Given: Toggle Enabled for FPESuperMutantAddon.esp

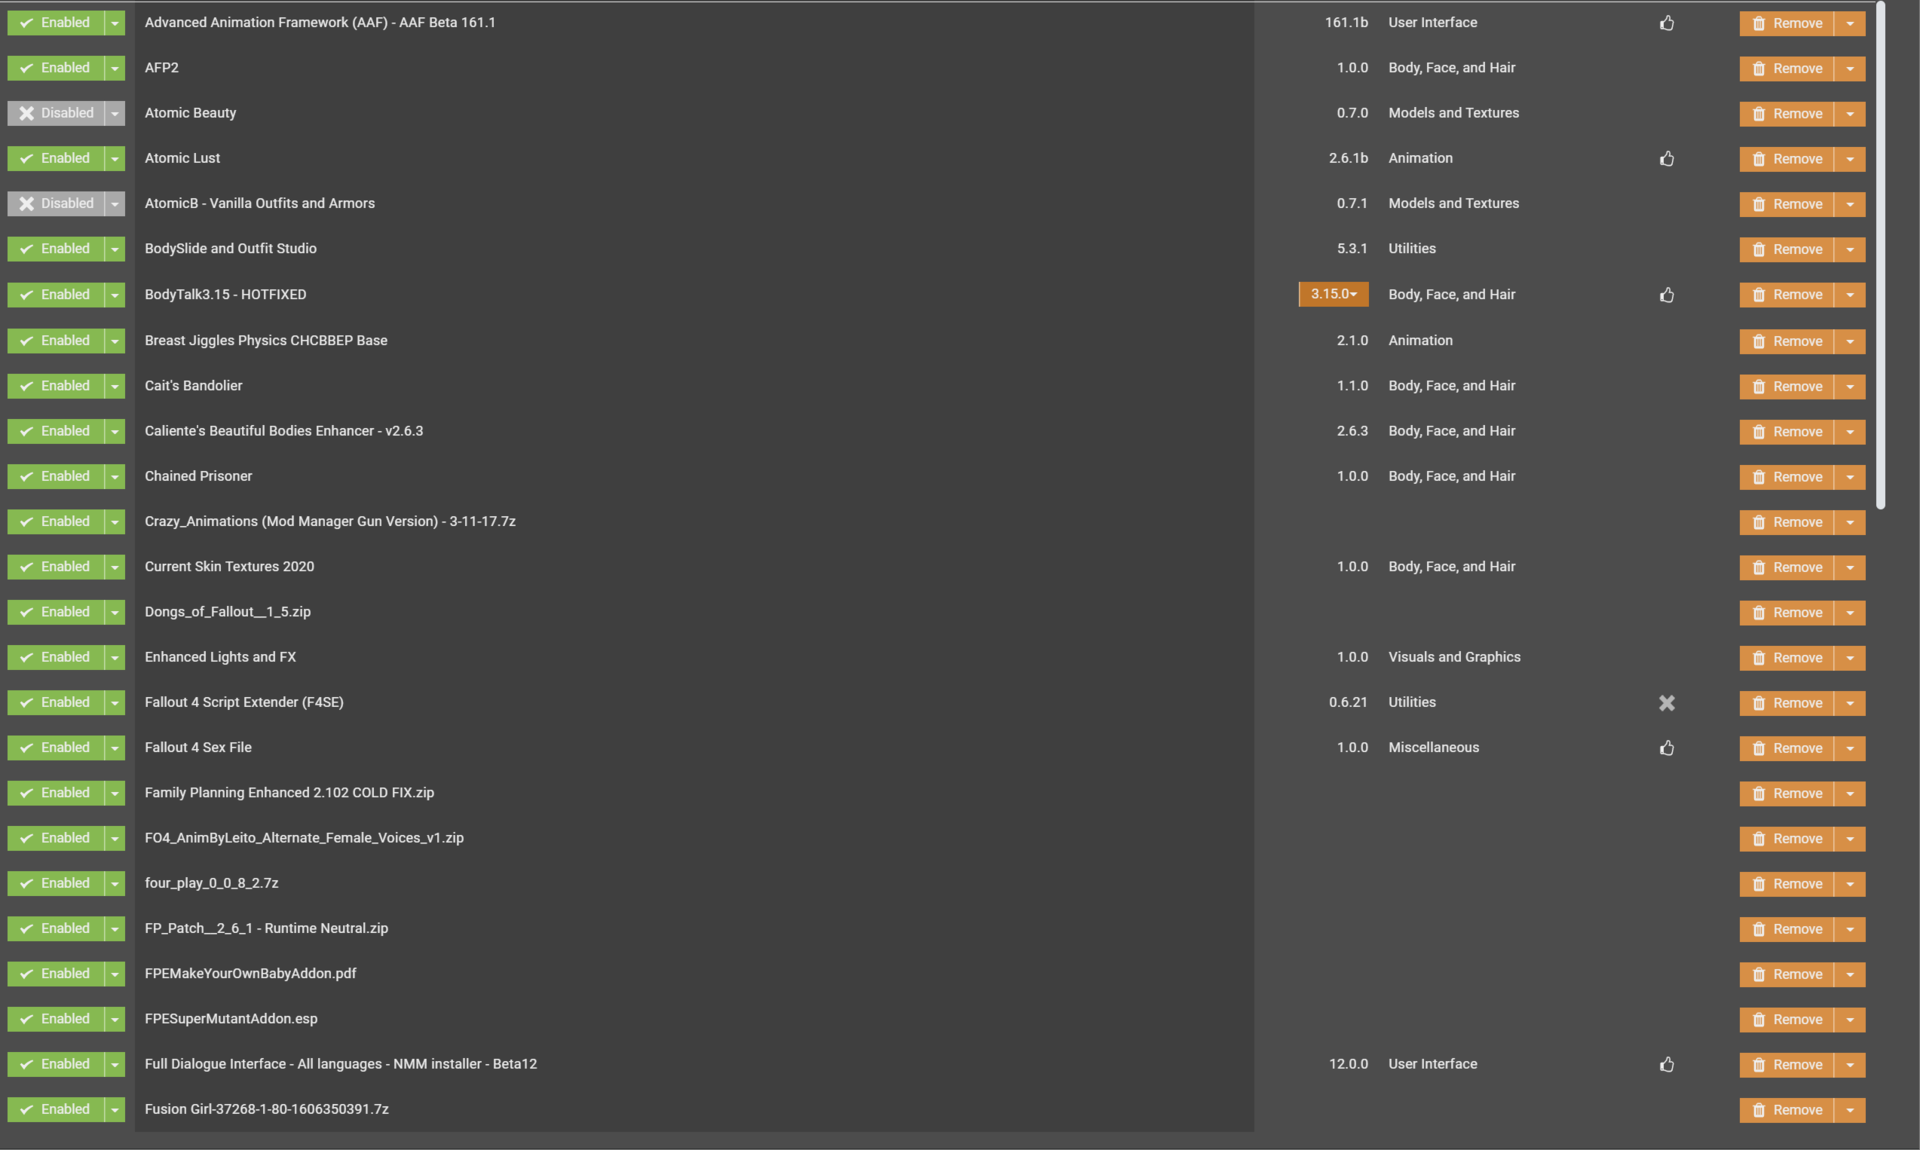Looking at the screenshot, I should pos(55,1019).
